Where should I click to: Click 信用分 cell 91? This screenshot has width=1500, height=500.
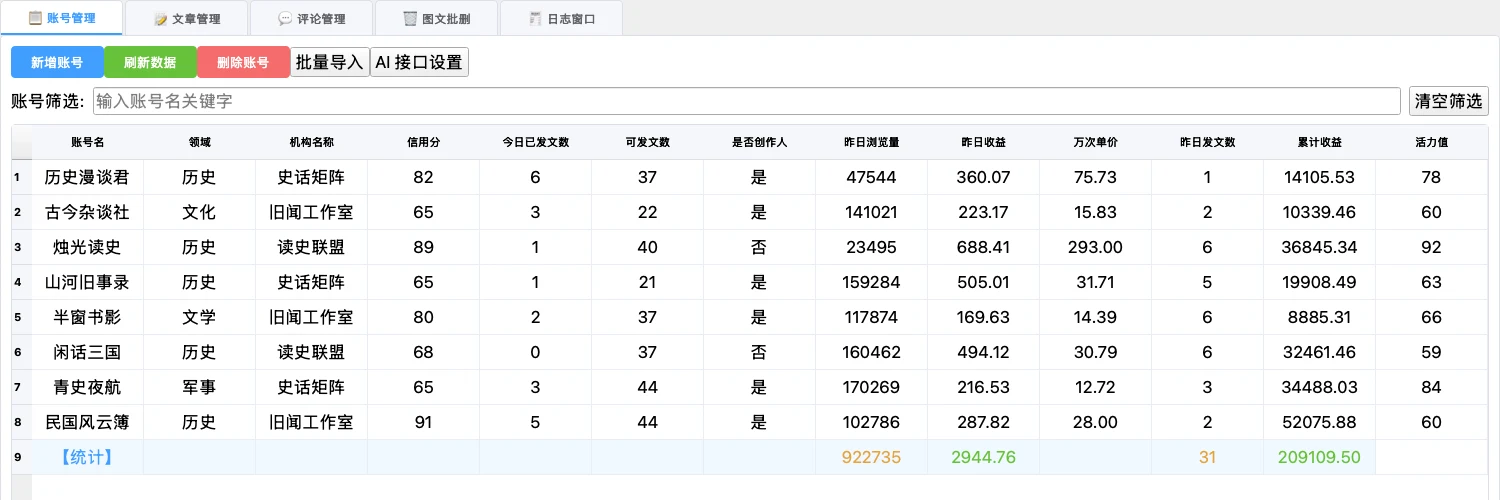423,422
